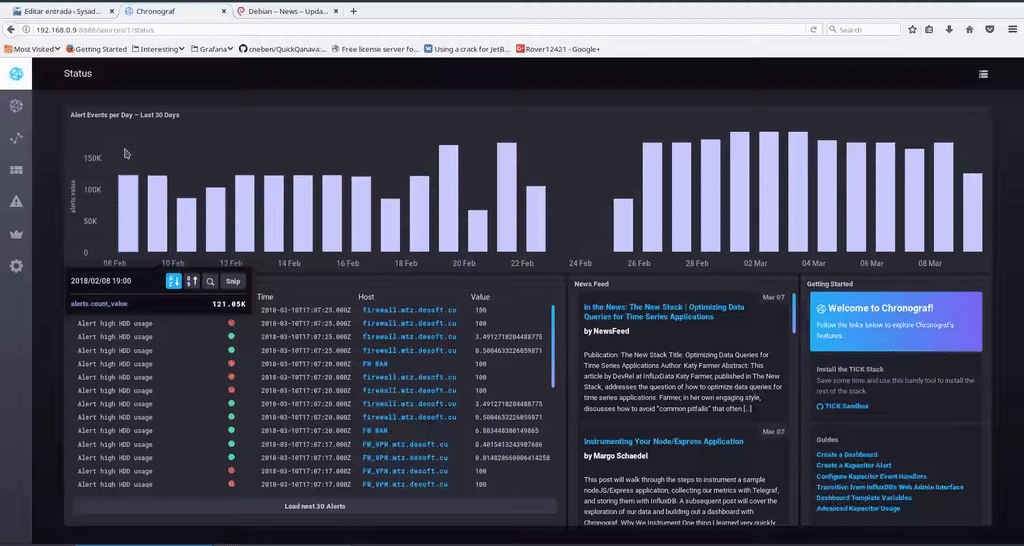1024x546 pixels.
Task: Open The New Stack Optimizing Data Queries article
Action: click(664, 312)
